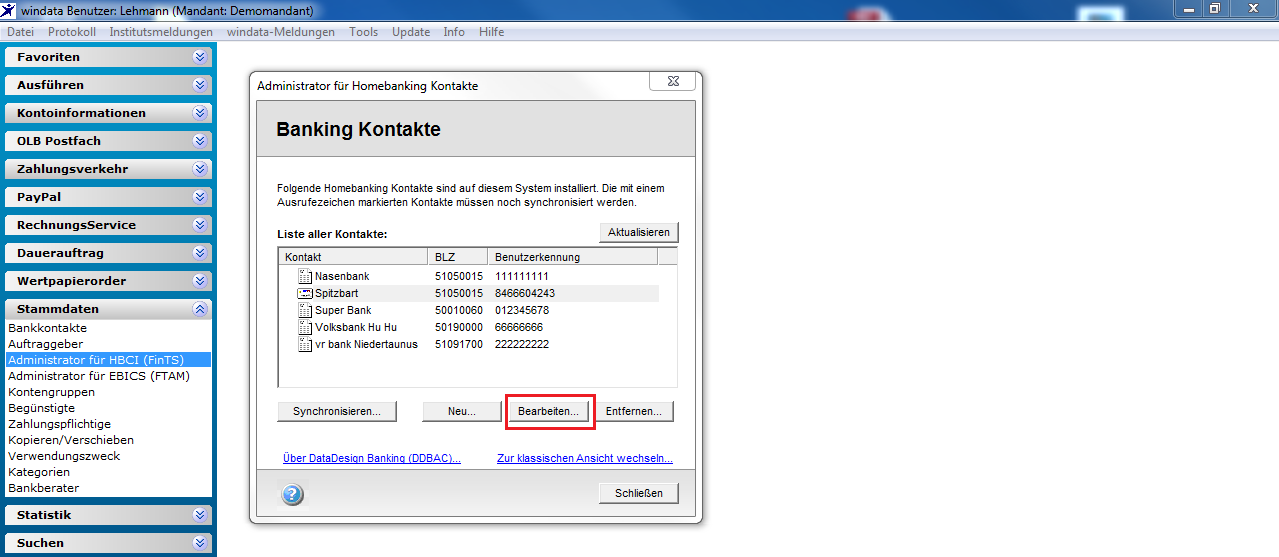Expand the Favoriten panel
Viewport: 1279px width, 557px height.
[x=200, y=57]
